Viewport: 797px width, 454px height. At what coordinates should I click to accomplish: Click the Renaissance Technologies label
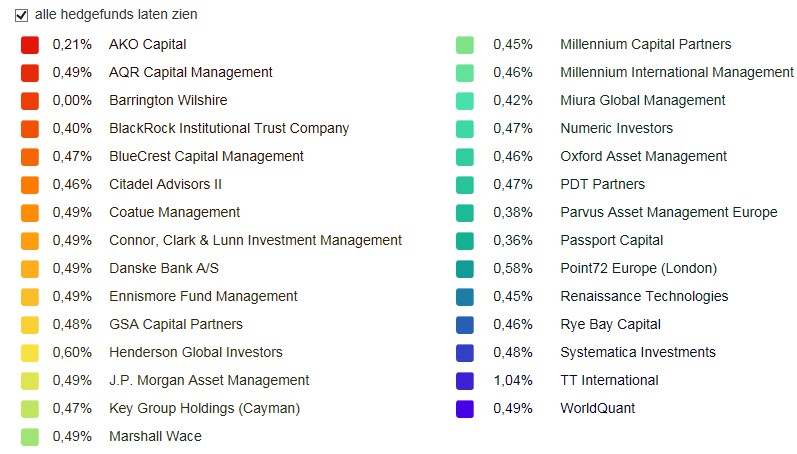(x=644, y=297)
